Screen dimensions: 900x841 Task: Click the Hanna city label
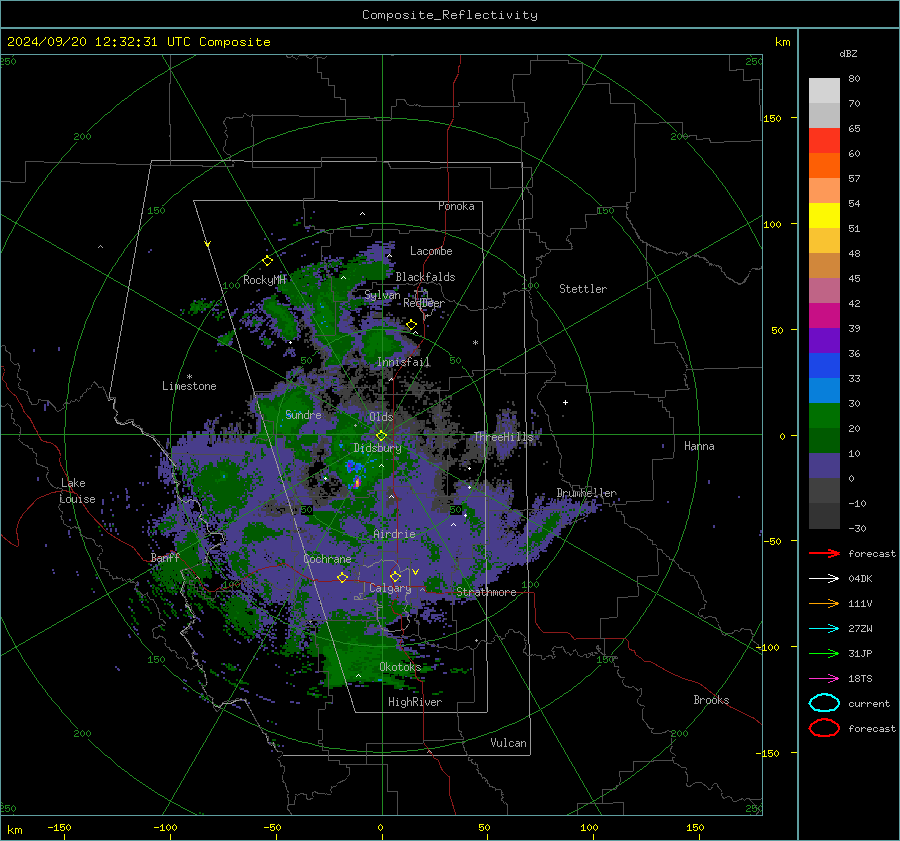click(x=699, y=446)
